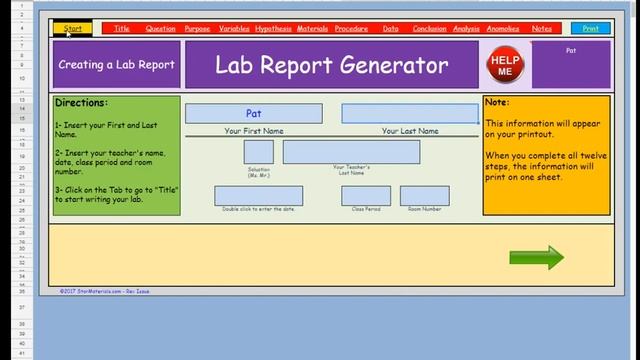Switch to the Purpose tab
This screenshot has width=640, height=360.
pos(197,29)
